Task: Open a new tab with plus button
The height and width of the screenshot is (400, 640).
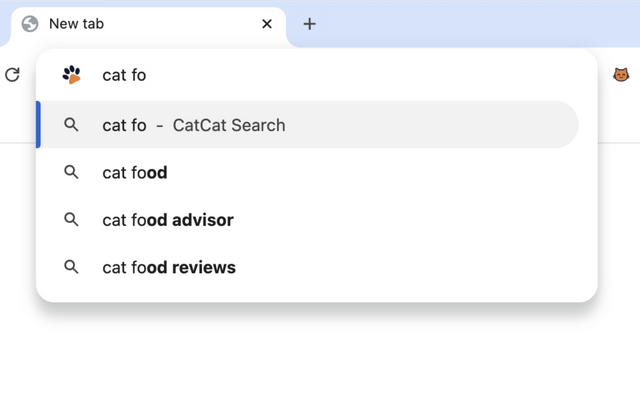Action: [x=309, y=24]
